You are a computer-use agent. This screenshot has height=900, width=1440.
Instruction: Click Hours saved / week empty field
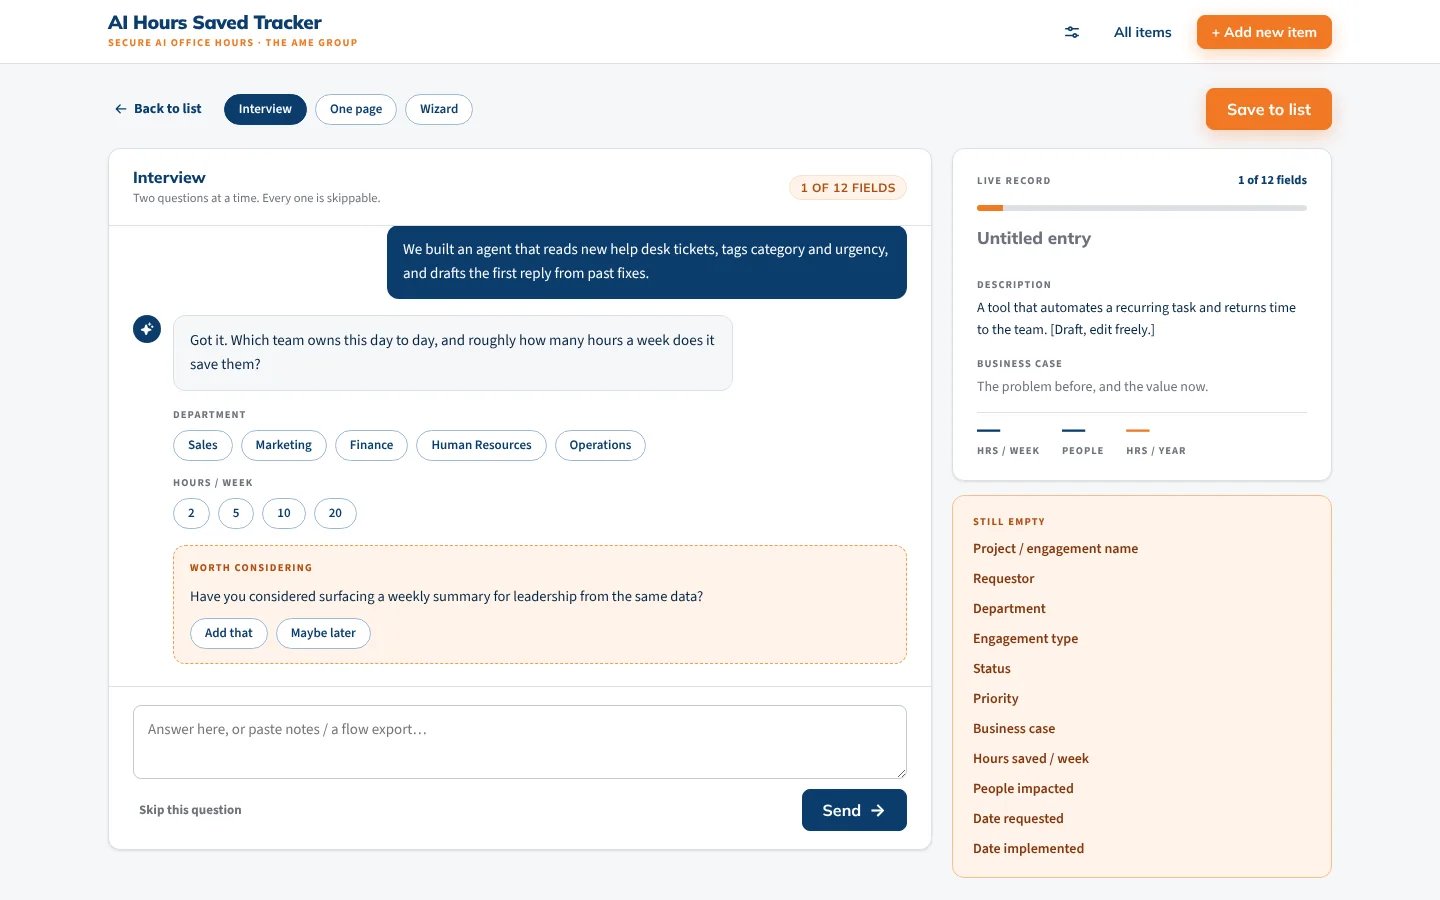pyautogui.click(x=1031, y=759)
